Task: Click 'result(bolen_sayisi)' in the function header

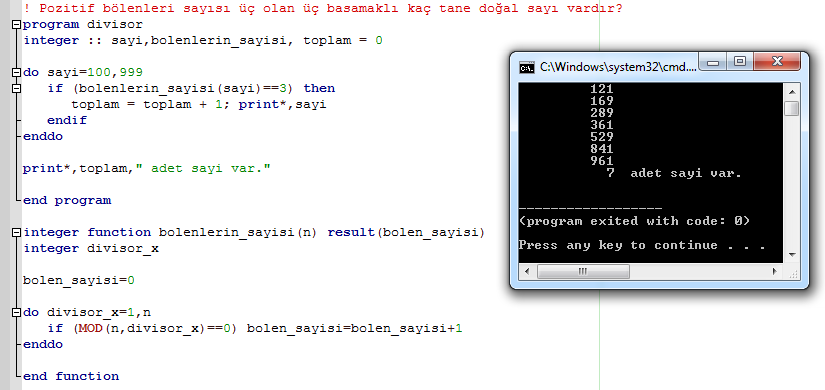Action: click(x=406, y=232)
